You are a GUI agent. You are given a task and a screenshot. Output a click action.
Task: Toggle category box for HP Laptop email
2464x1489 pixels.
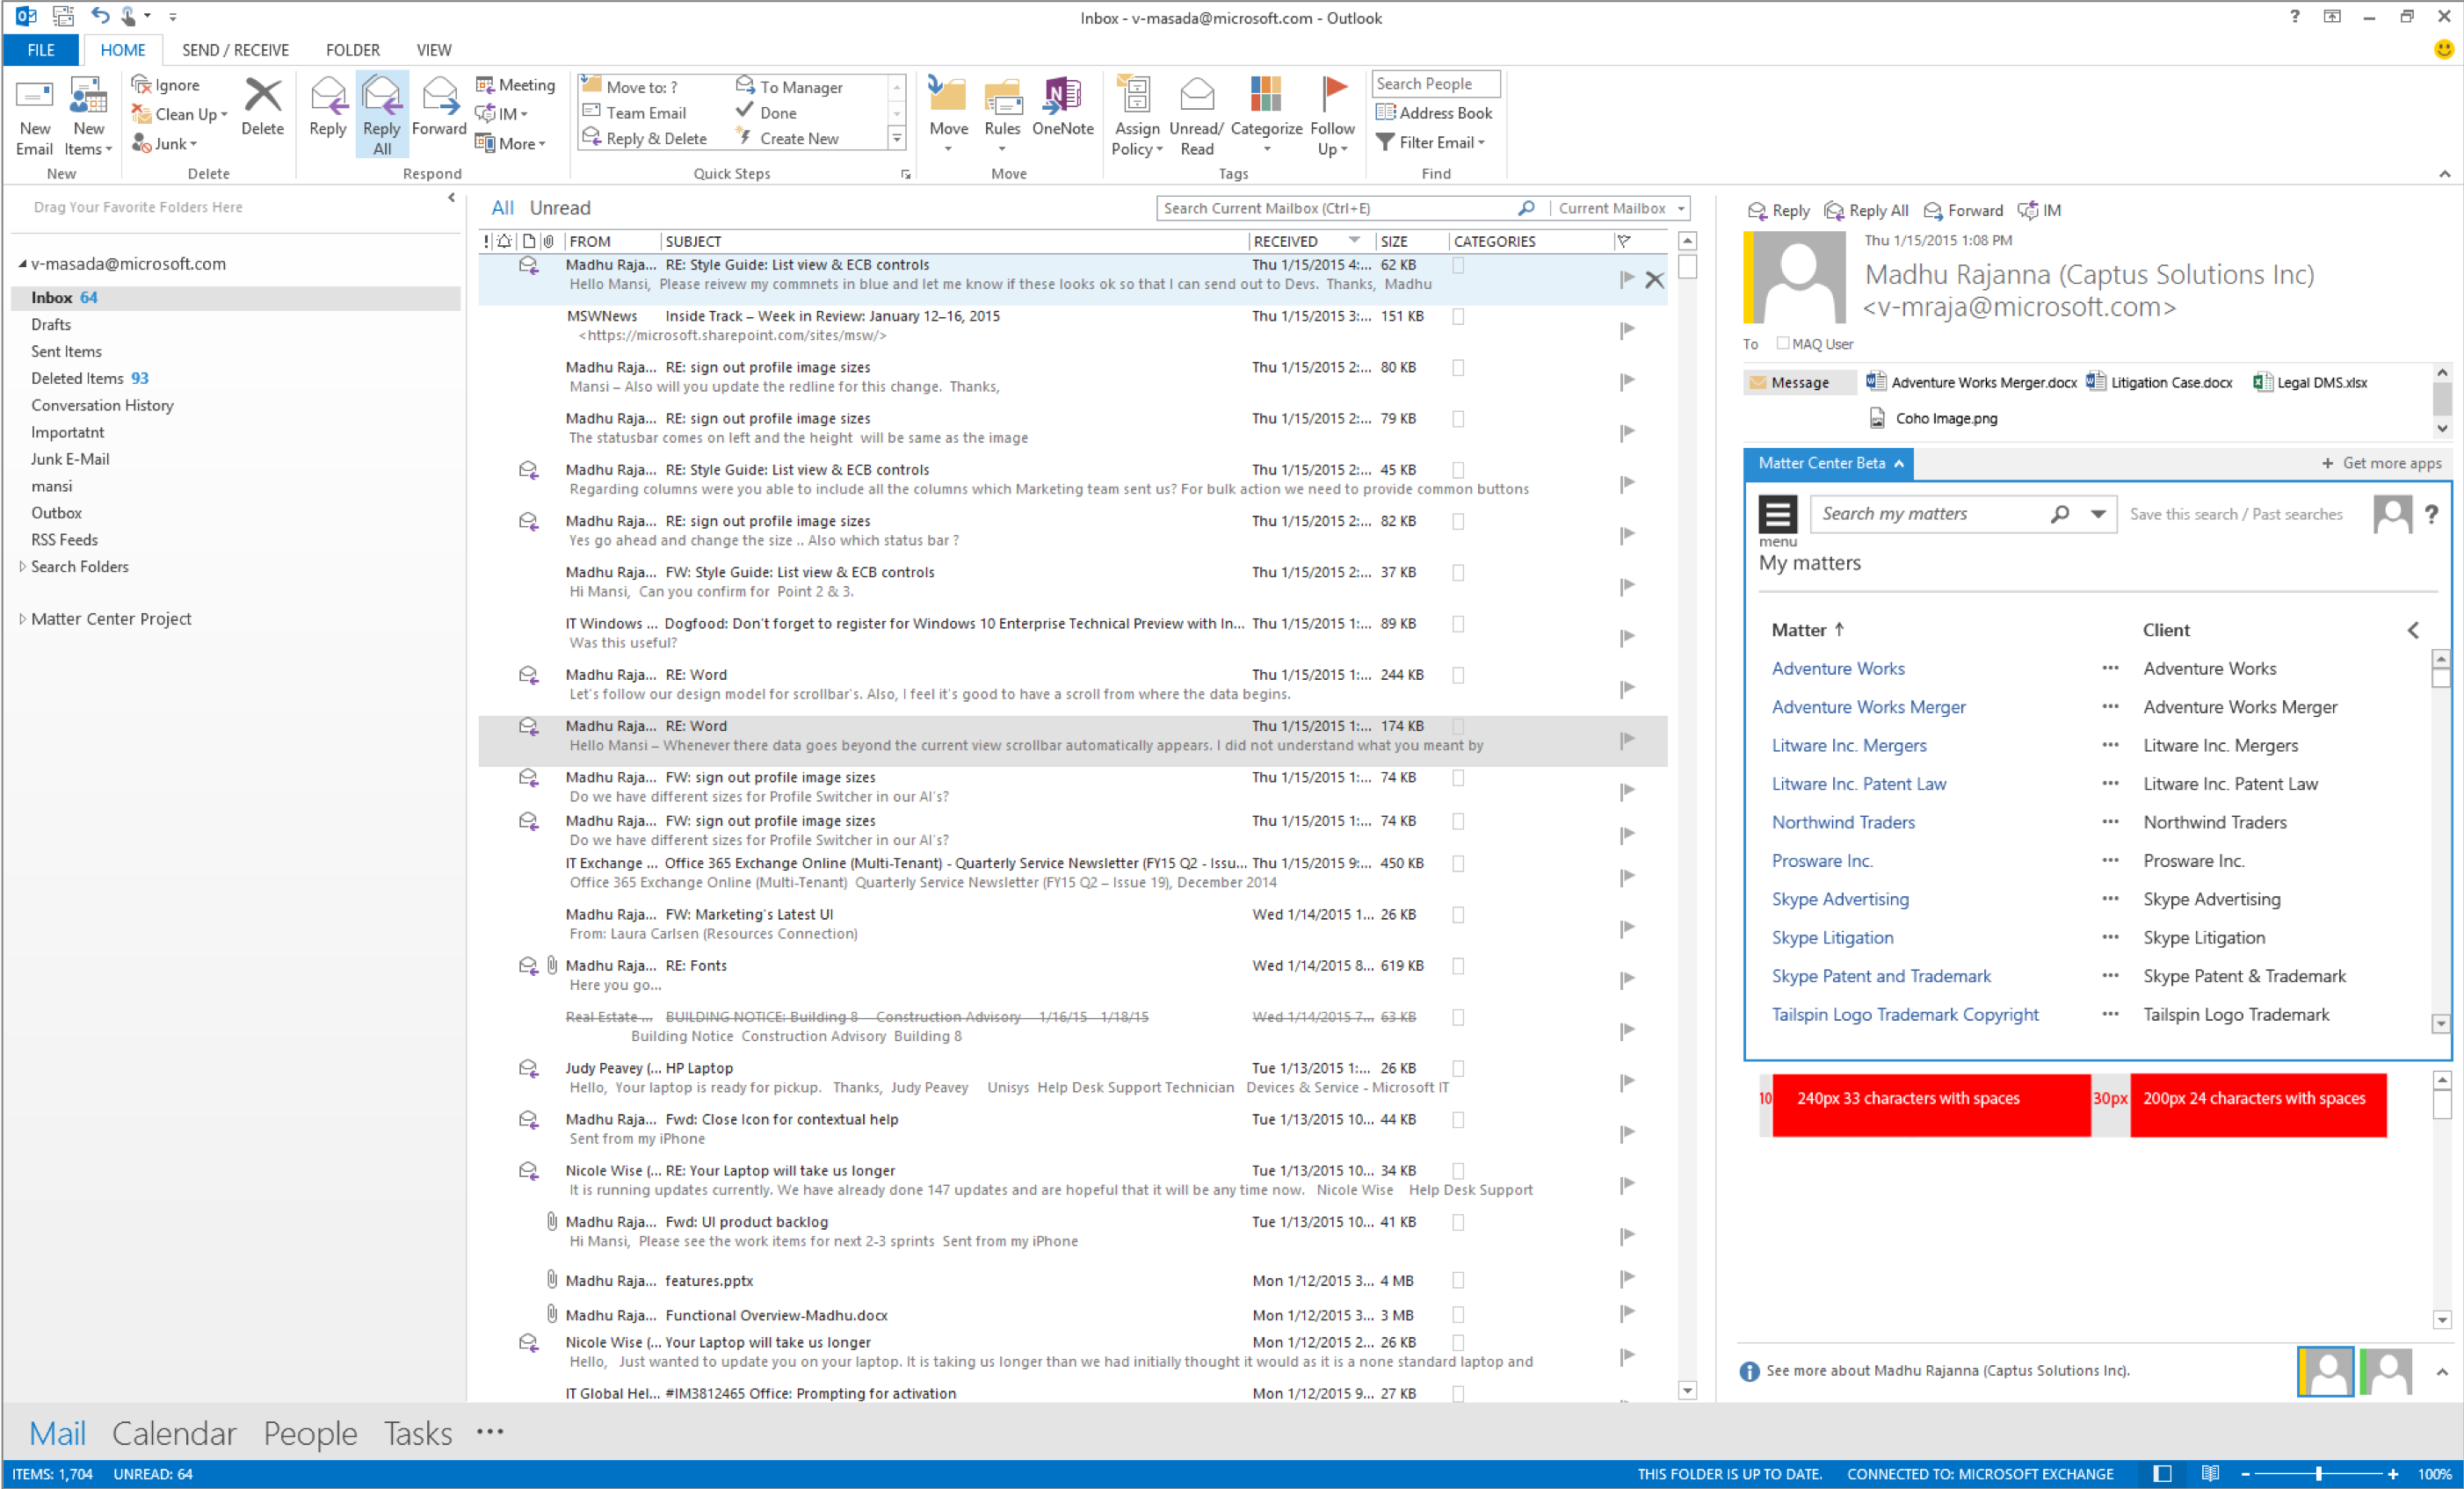click(1458, 1069)
